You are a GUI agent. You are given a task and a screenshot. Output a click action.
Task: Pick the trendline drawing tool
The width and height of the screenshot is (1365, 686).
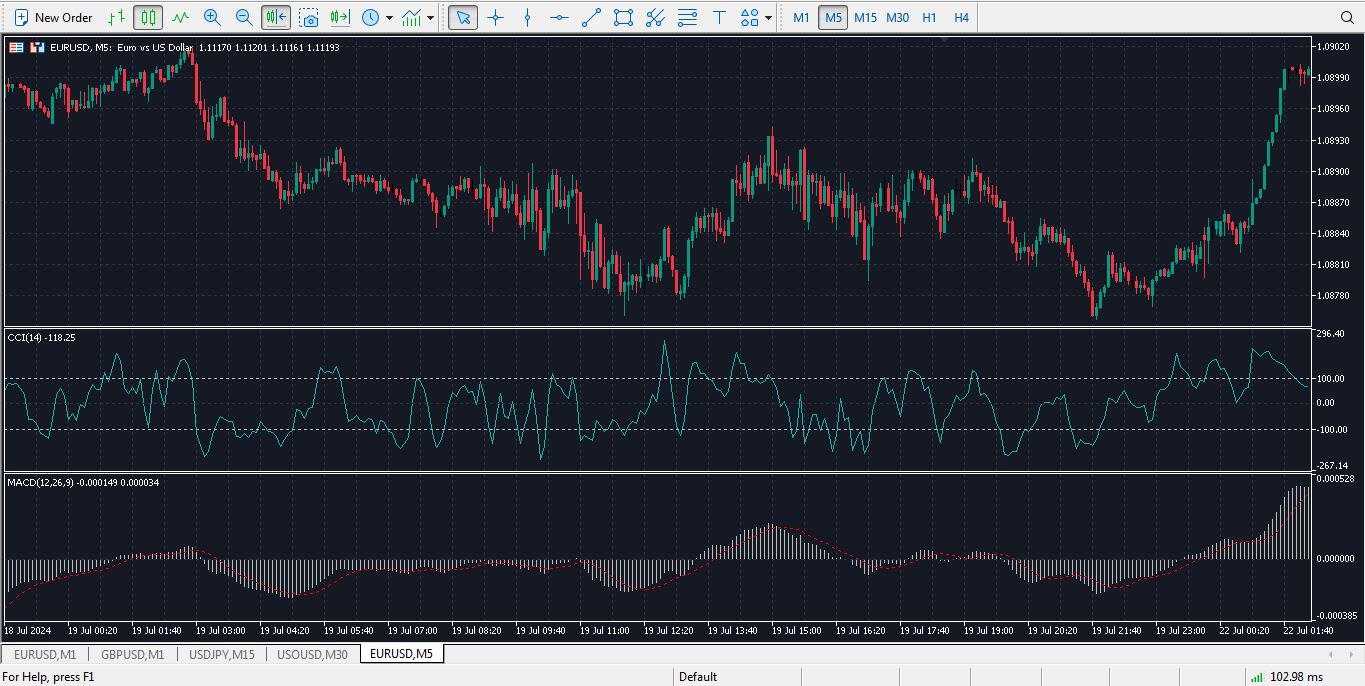pos(591,17)
